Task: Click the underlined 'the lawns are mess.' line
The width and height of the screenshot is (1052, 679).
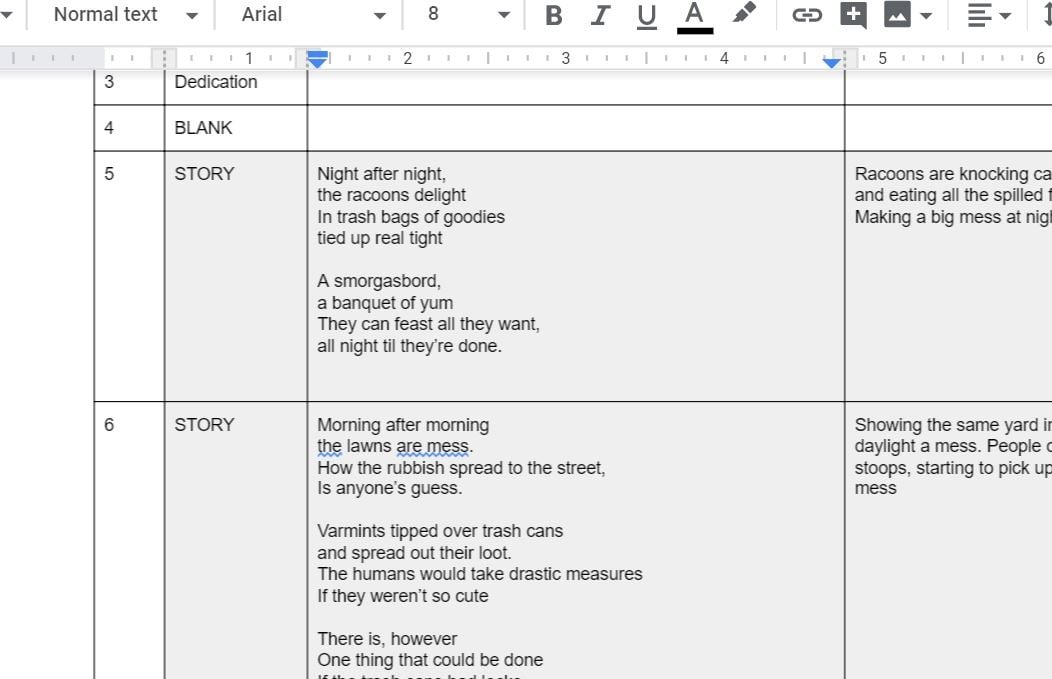Action: [395, 446]
